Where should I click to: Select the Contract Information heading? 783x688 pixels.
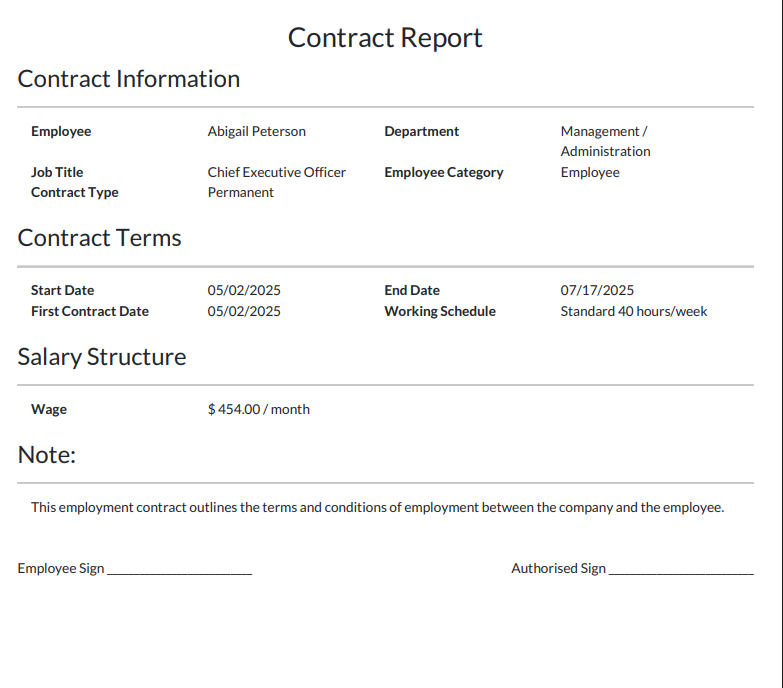coord(129,79)
